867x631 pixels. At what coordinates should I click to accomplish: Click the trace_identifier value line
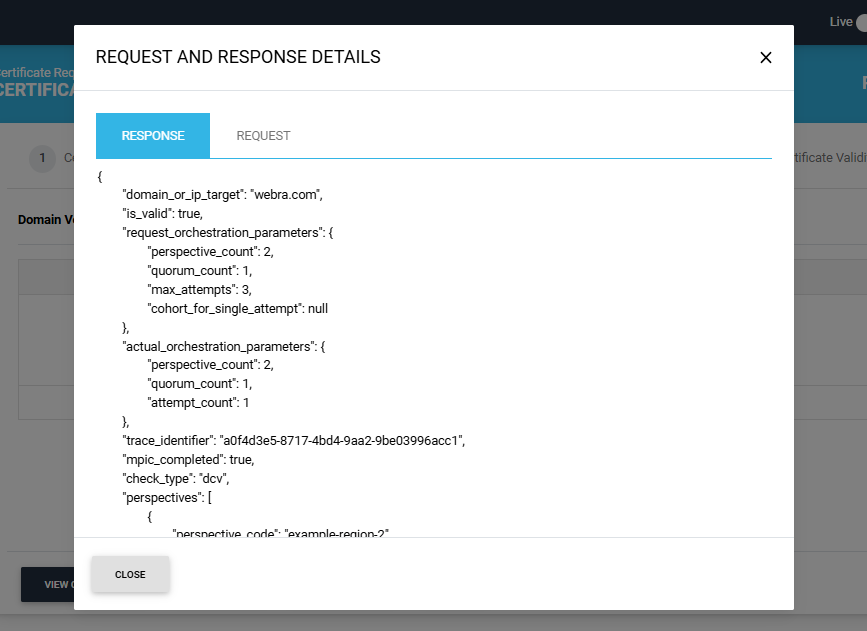tap(294, 441)
